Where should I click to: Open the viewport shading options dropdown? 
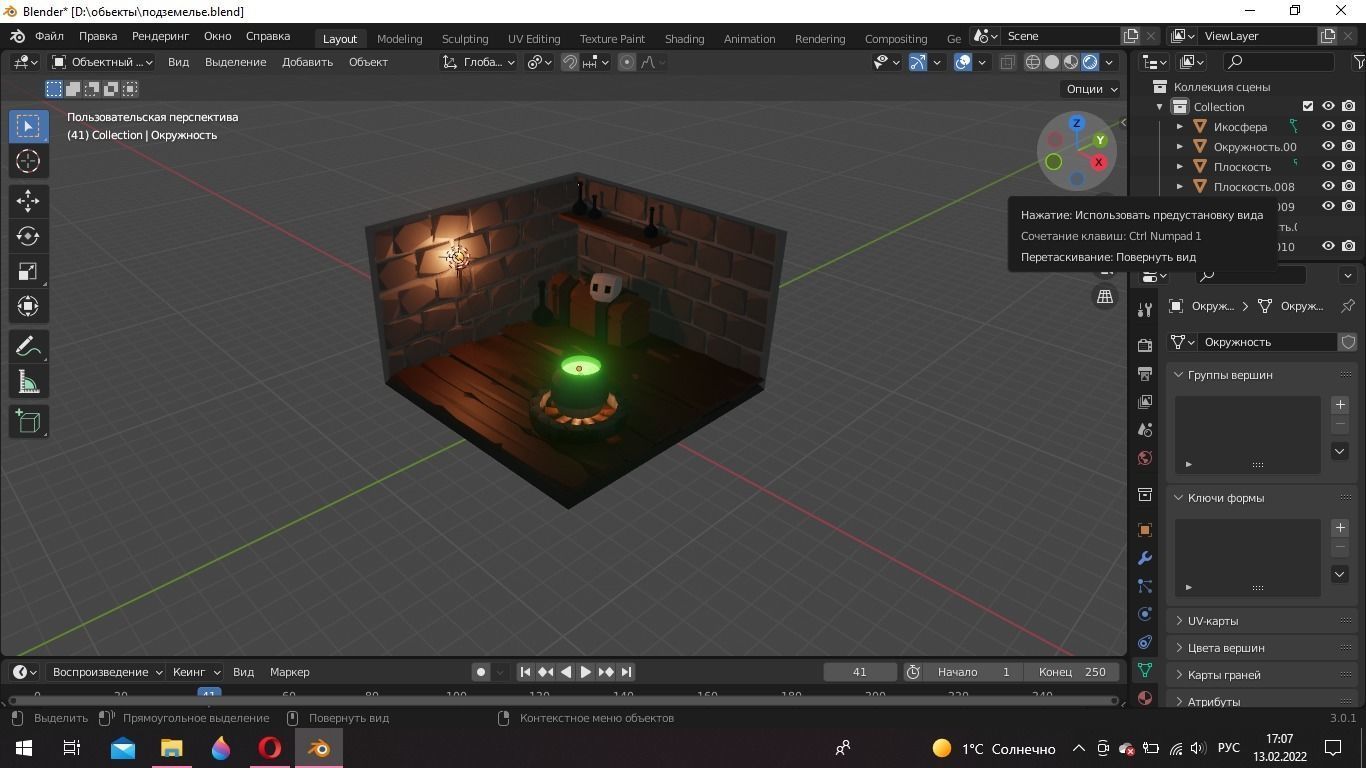1109,62
